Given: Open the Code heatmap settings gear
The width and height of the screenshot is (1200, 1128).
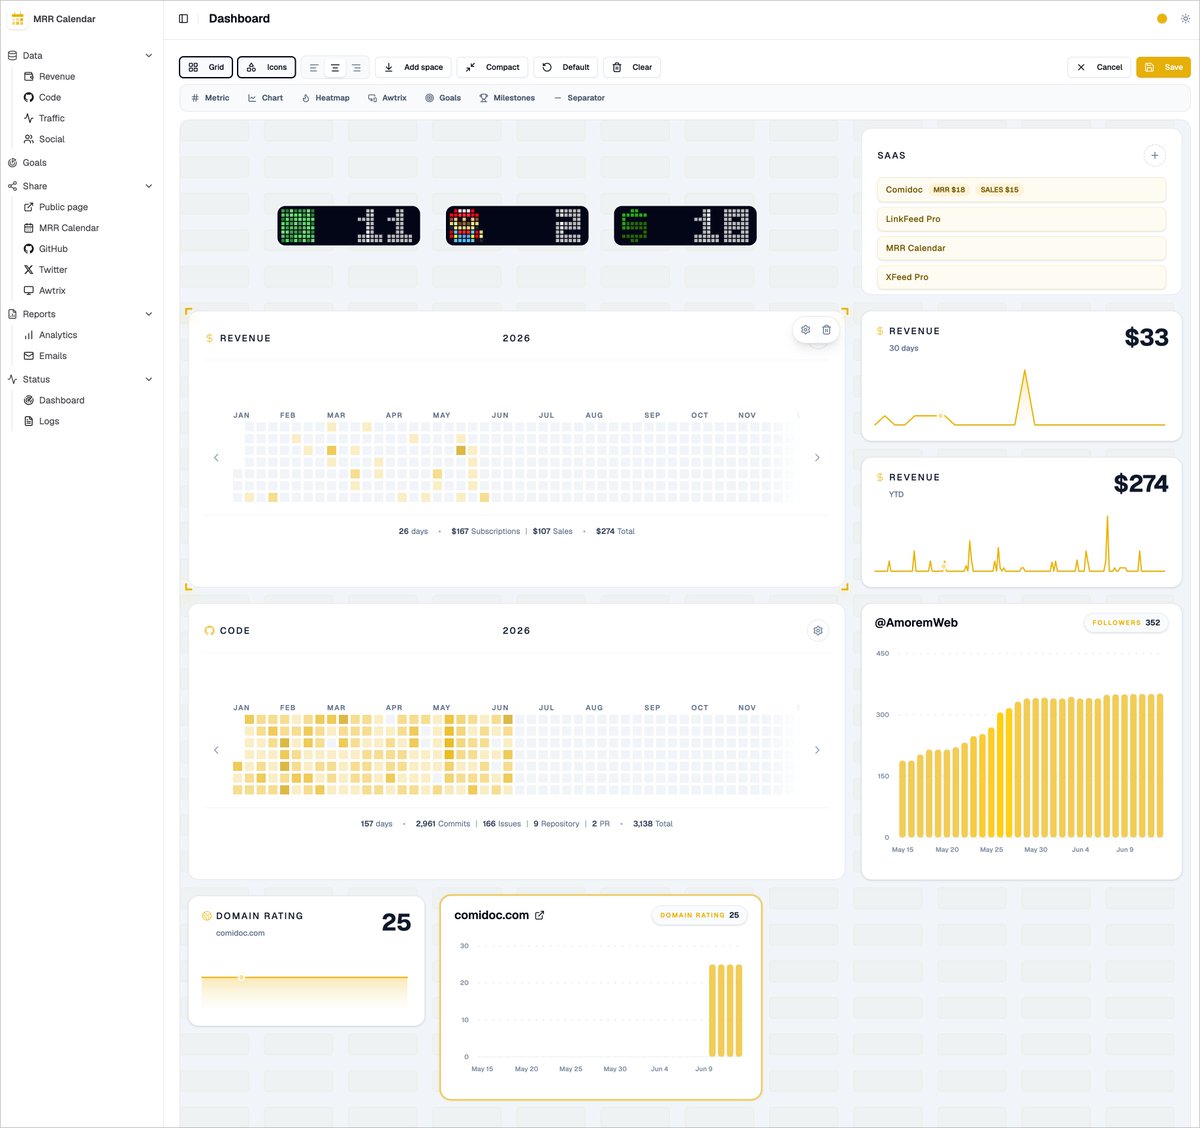Looking at the screenshot, I should pos(818,631).
